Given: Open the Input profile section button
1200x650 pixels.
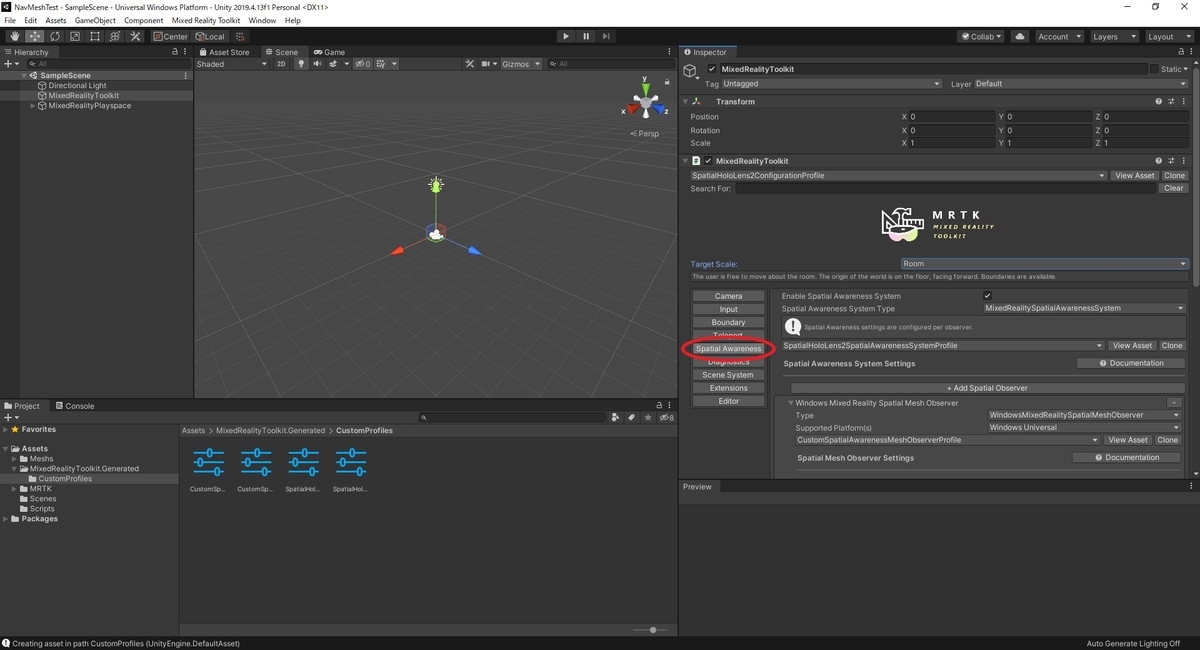Looking at the screenshot, I should tap(729, 309).
